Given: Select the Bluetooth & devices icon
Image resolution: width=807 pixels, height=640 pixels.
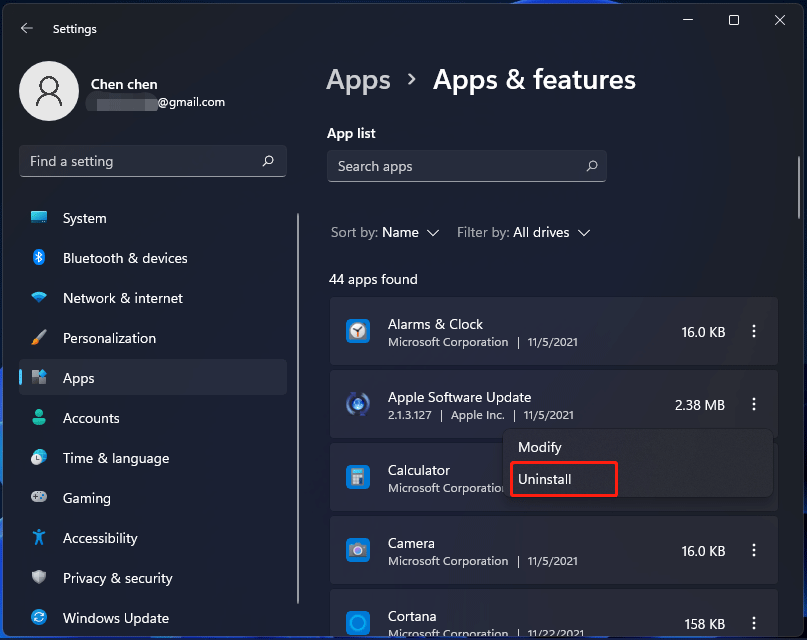Looking at the screenshot, I should pyautogui.click(x=39, y=257).
